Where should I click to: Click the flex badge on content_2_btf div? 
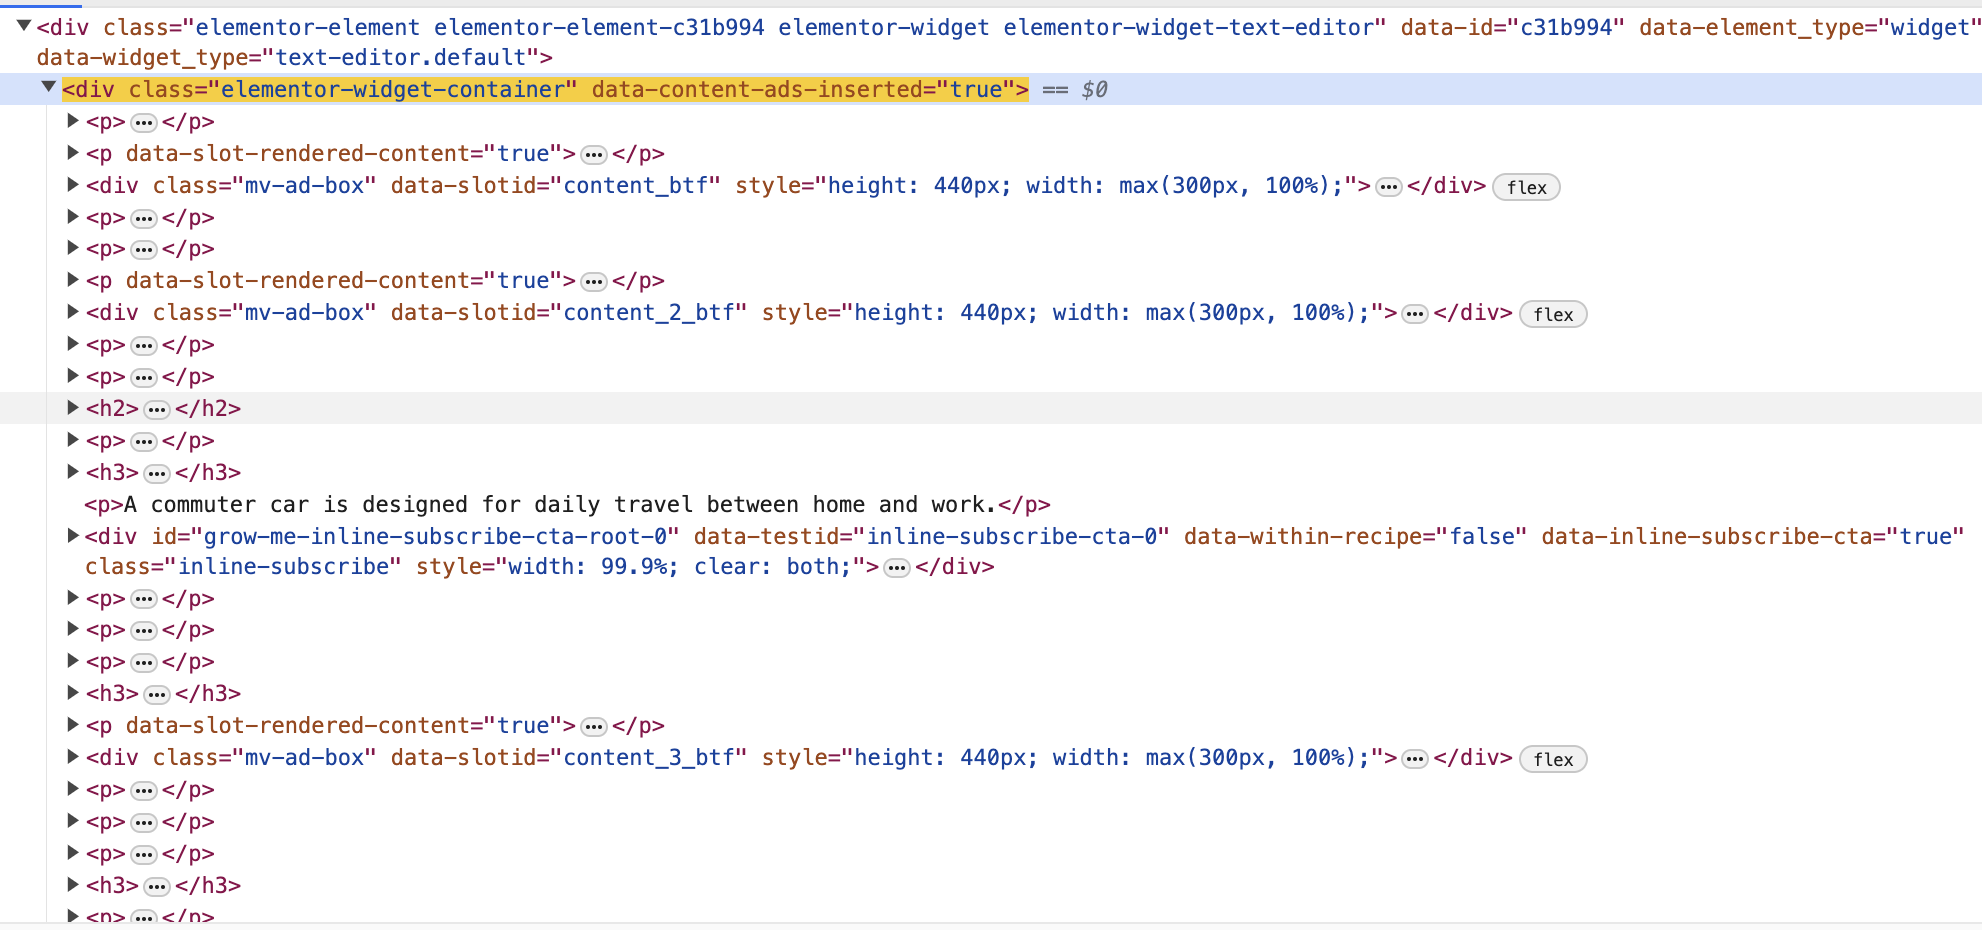1552,314
